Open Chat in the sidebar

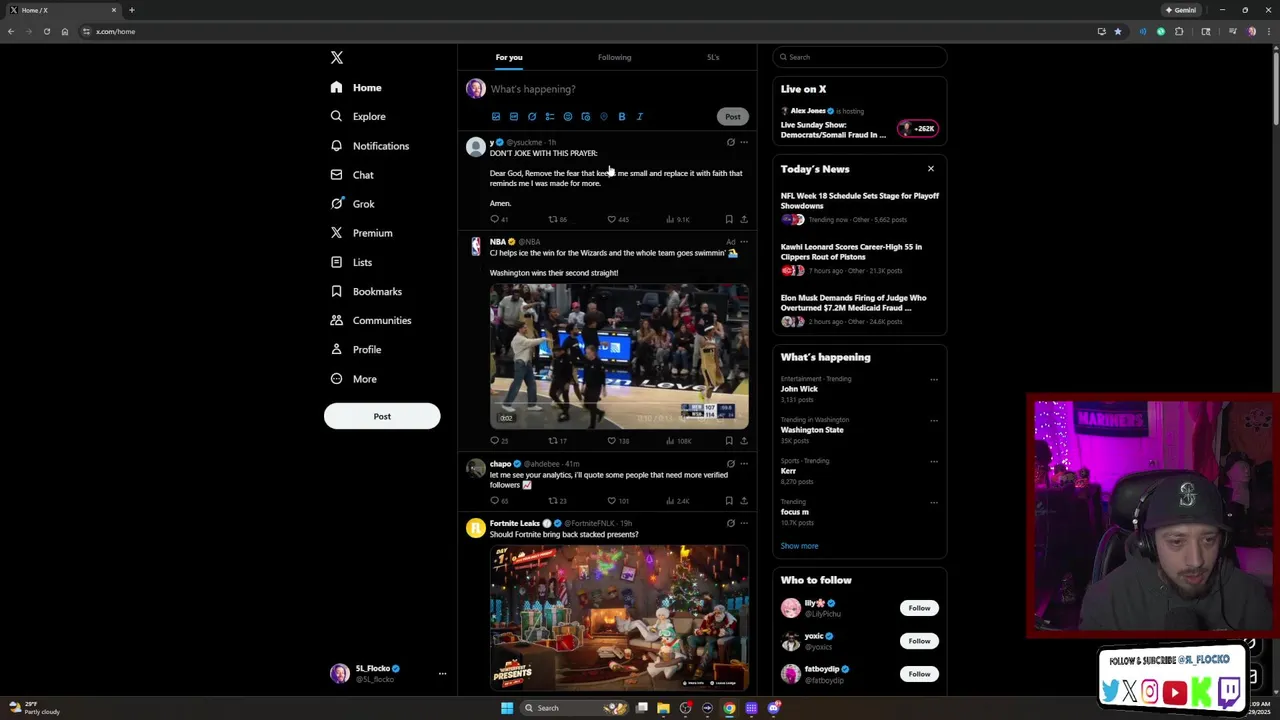(352, 175)
